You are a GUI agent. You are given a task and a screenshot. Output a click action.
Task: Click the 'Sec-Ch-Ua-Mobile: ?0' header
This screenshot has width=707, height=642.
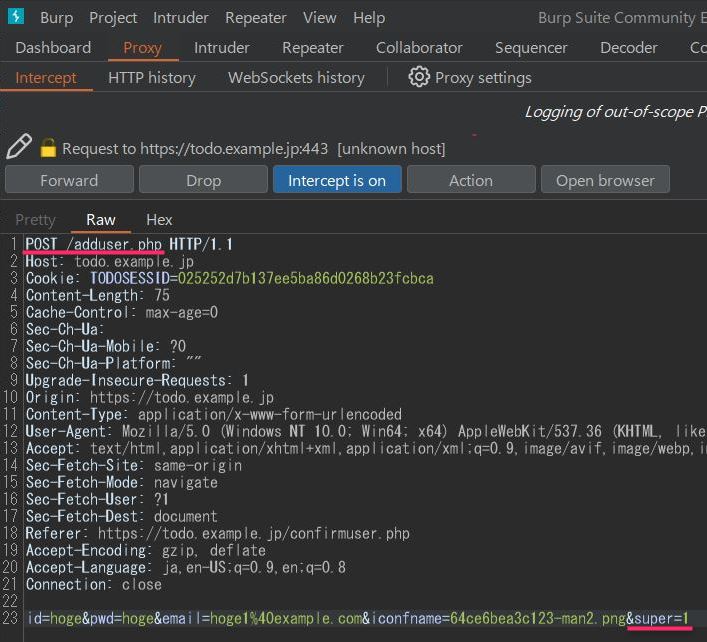click(x=106, y=346)
